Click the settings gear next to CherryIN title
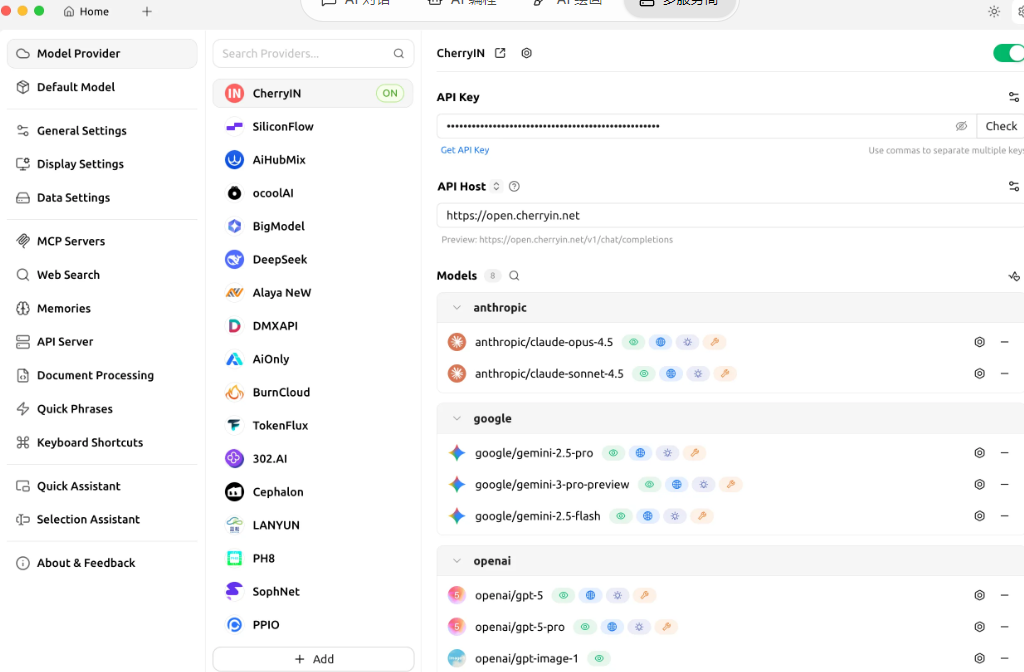 pyautogui.click(x=527, y=53)
